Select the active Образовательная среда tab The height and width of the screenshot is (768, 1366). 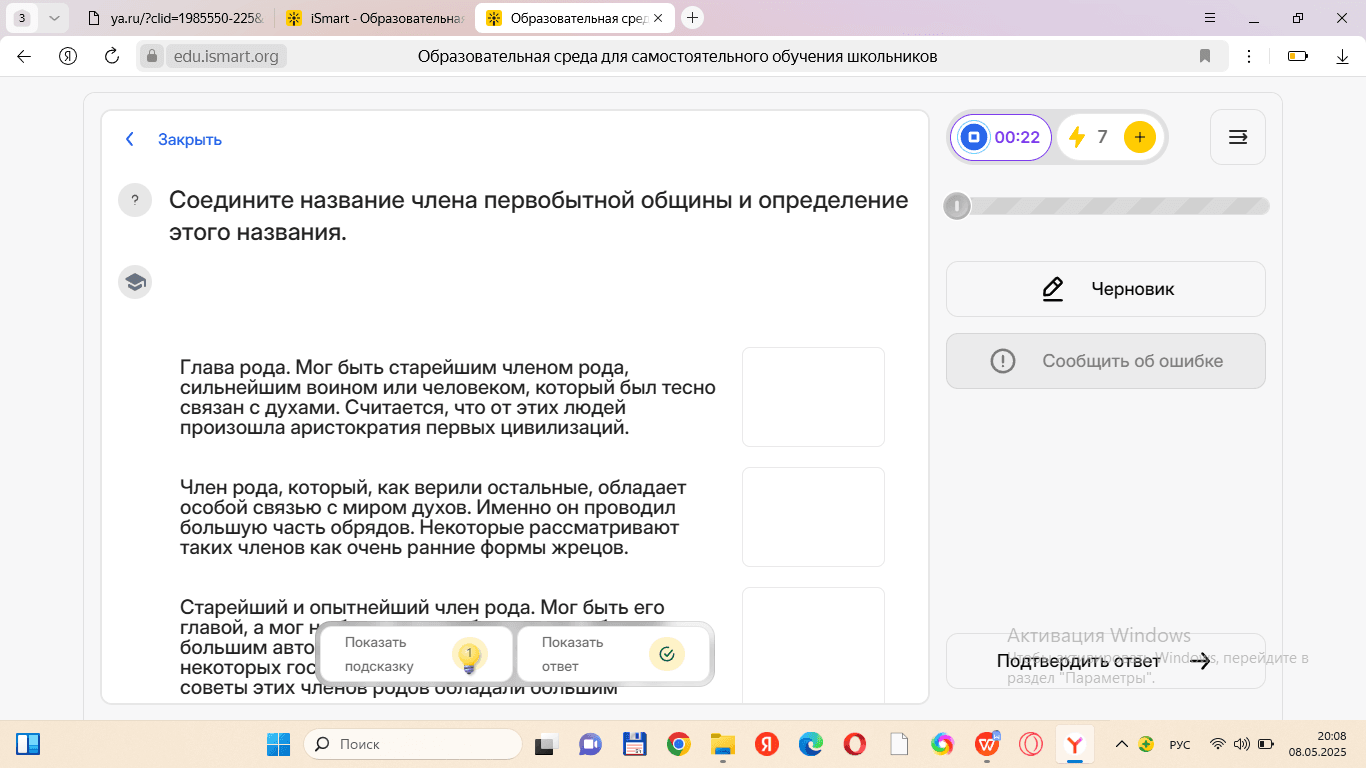point(575,18)
